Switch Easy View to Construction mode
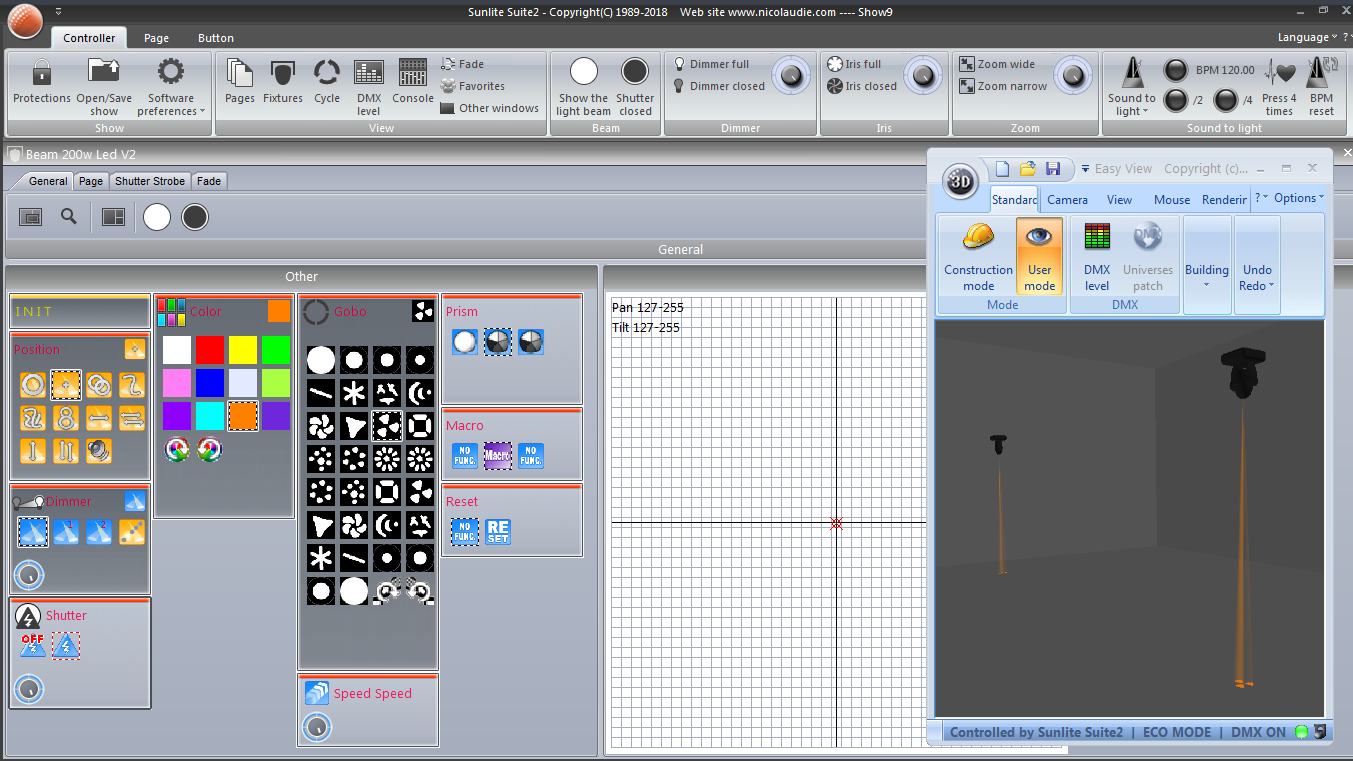Viewport: 1353px width, 761px height. [978, 256]
